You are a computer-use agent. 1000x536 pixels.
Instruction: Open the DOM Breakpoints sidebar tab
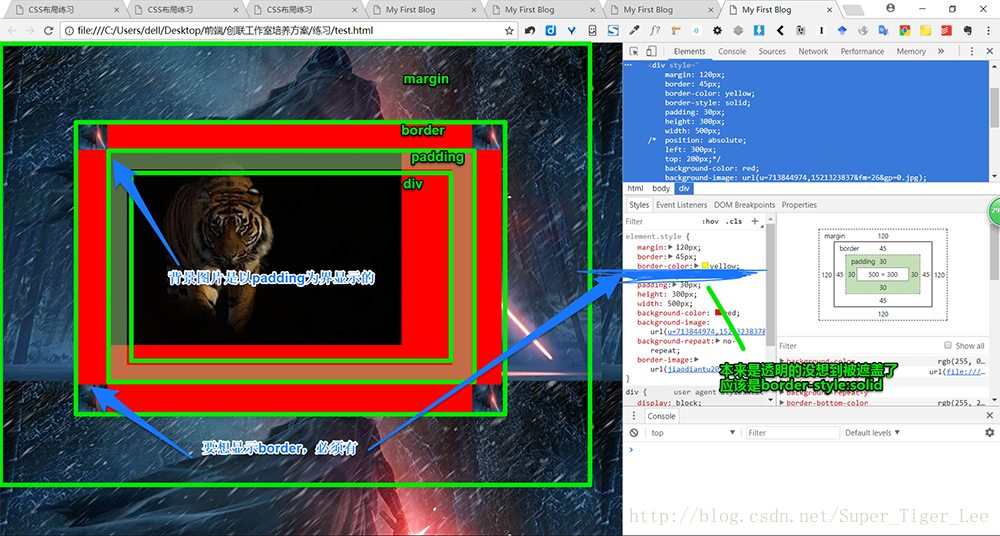[x=744, y=205]
